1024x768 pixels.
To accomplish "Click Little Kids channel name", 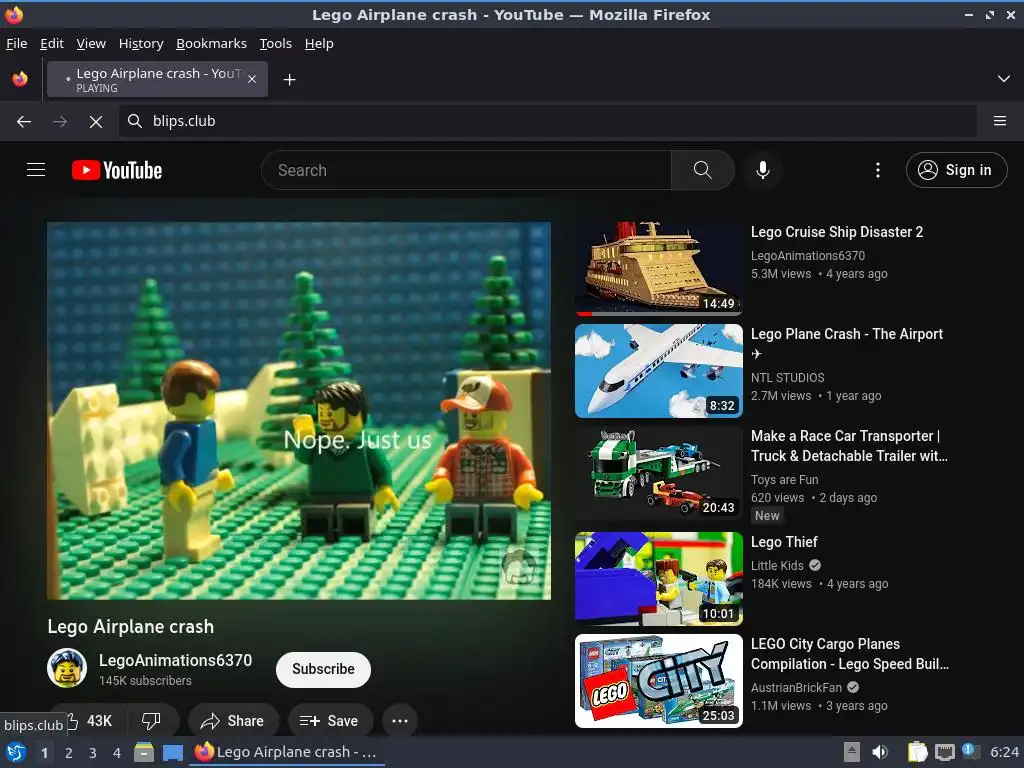I will 777,566.
